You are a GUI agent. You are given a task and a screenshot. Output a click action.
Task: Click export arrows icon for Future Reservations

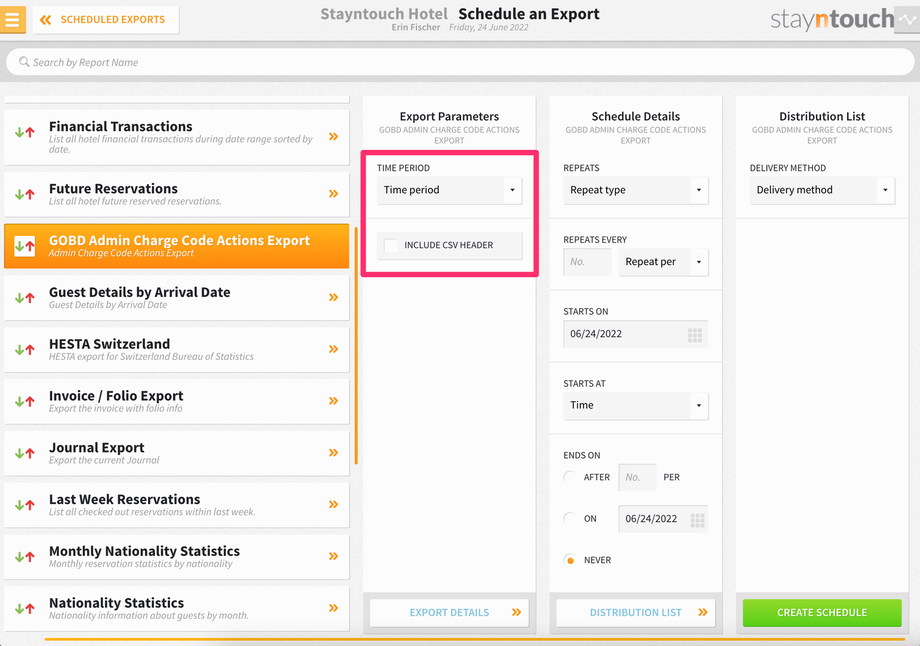tap(25, 194)
